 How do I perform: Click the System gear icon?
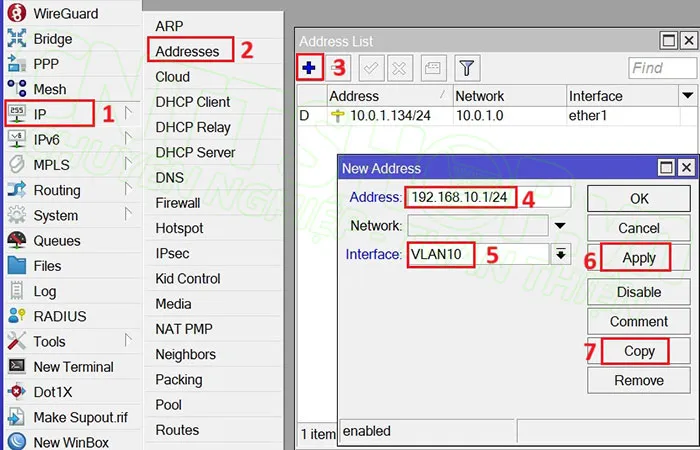(17, 215)
